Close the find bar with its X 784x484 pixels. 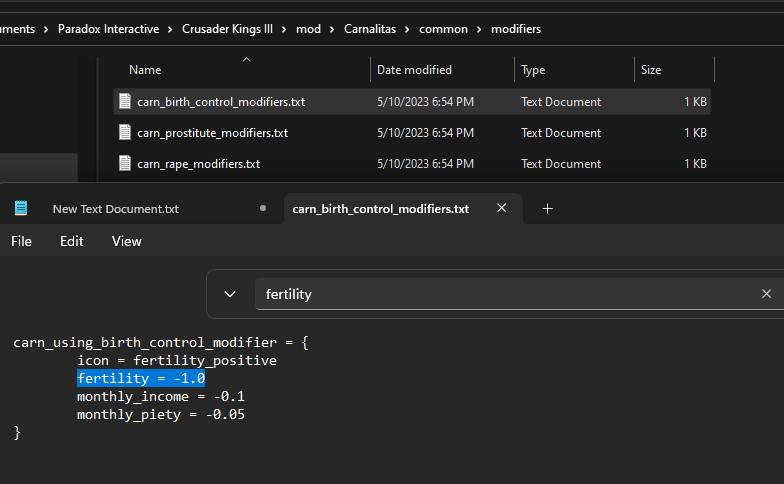766,294
